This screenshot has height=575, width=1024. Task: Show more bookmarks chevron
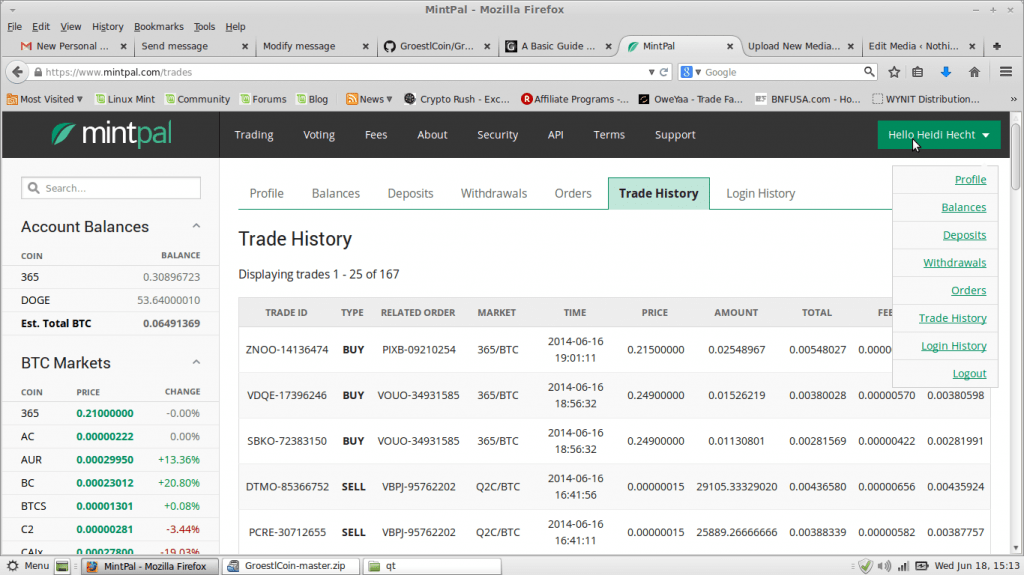pos(1014,99)
